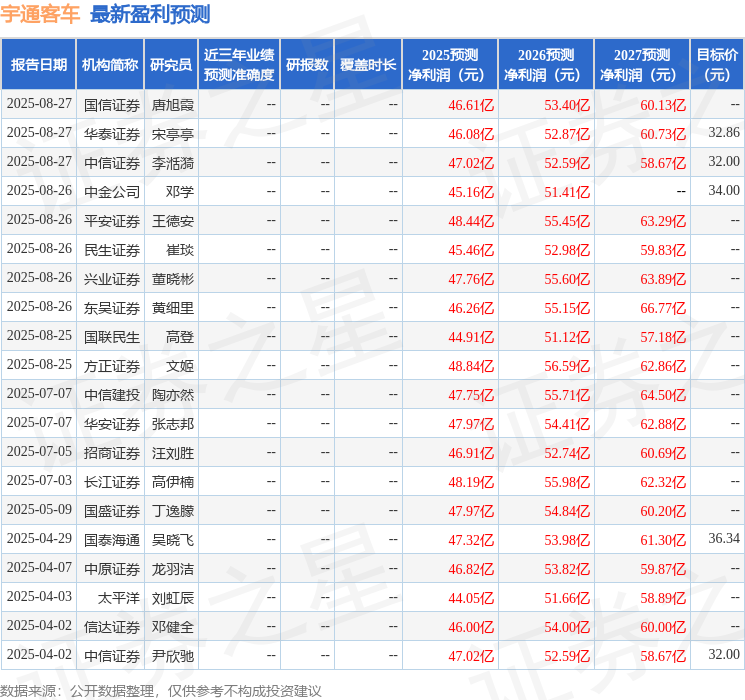Click the 研报数 column header
This screenshot has width=745, height=700.
point(307,65)
